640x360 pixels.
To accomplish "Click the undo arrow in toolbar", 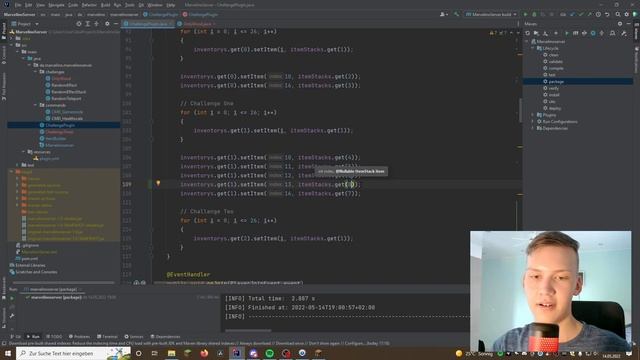I will [x=607, y=14].
